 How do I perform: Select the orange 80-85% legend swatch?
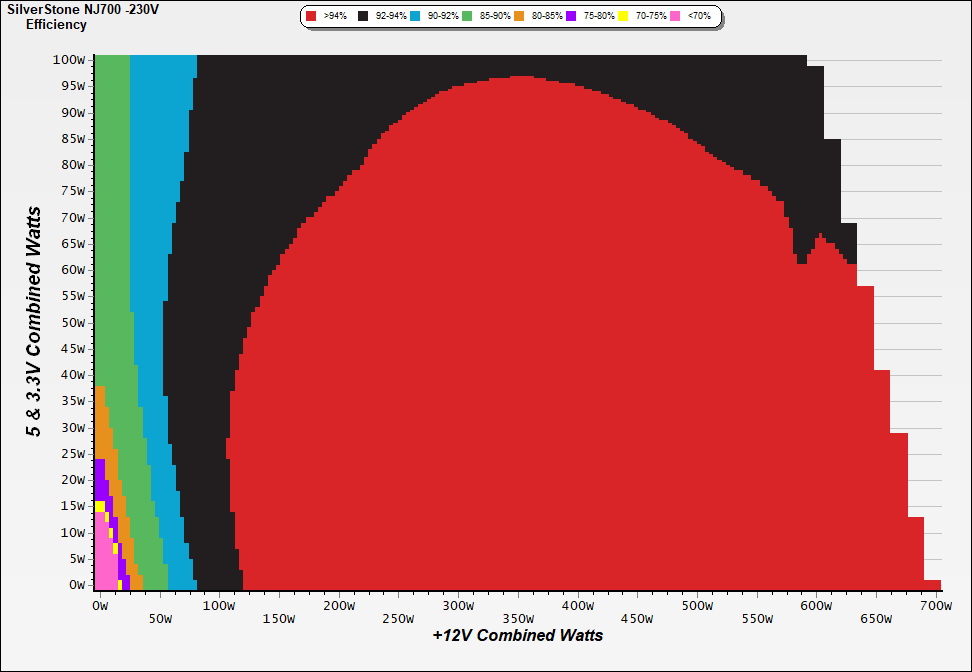[x=520, y=17]
